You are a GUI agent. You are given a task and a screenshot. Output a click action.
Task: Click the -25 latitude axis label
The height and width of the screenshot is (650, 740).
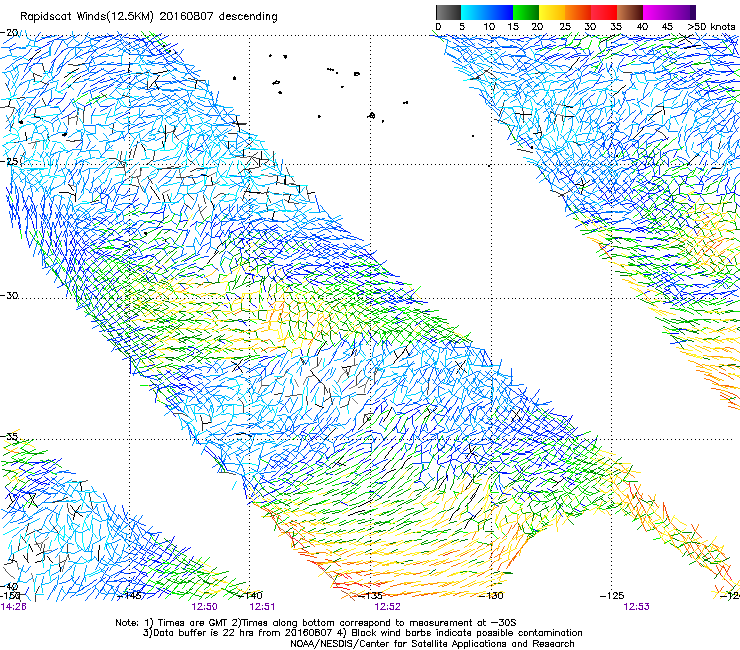coord(9,161)
